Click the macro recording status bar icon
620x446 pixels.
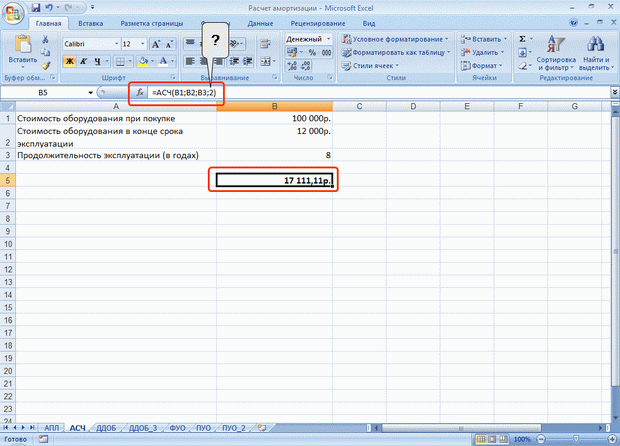(x=43, y=439)
